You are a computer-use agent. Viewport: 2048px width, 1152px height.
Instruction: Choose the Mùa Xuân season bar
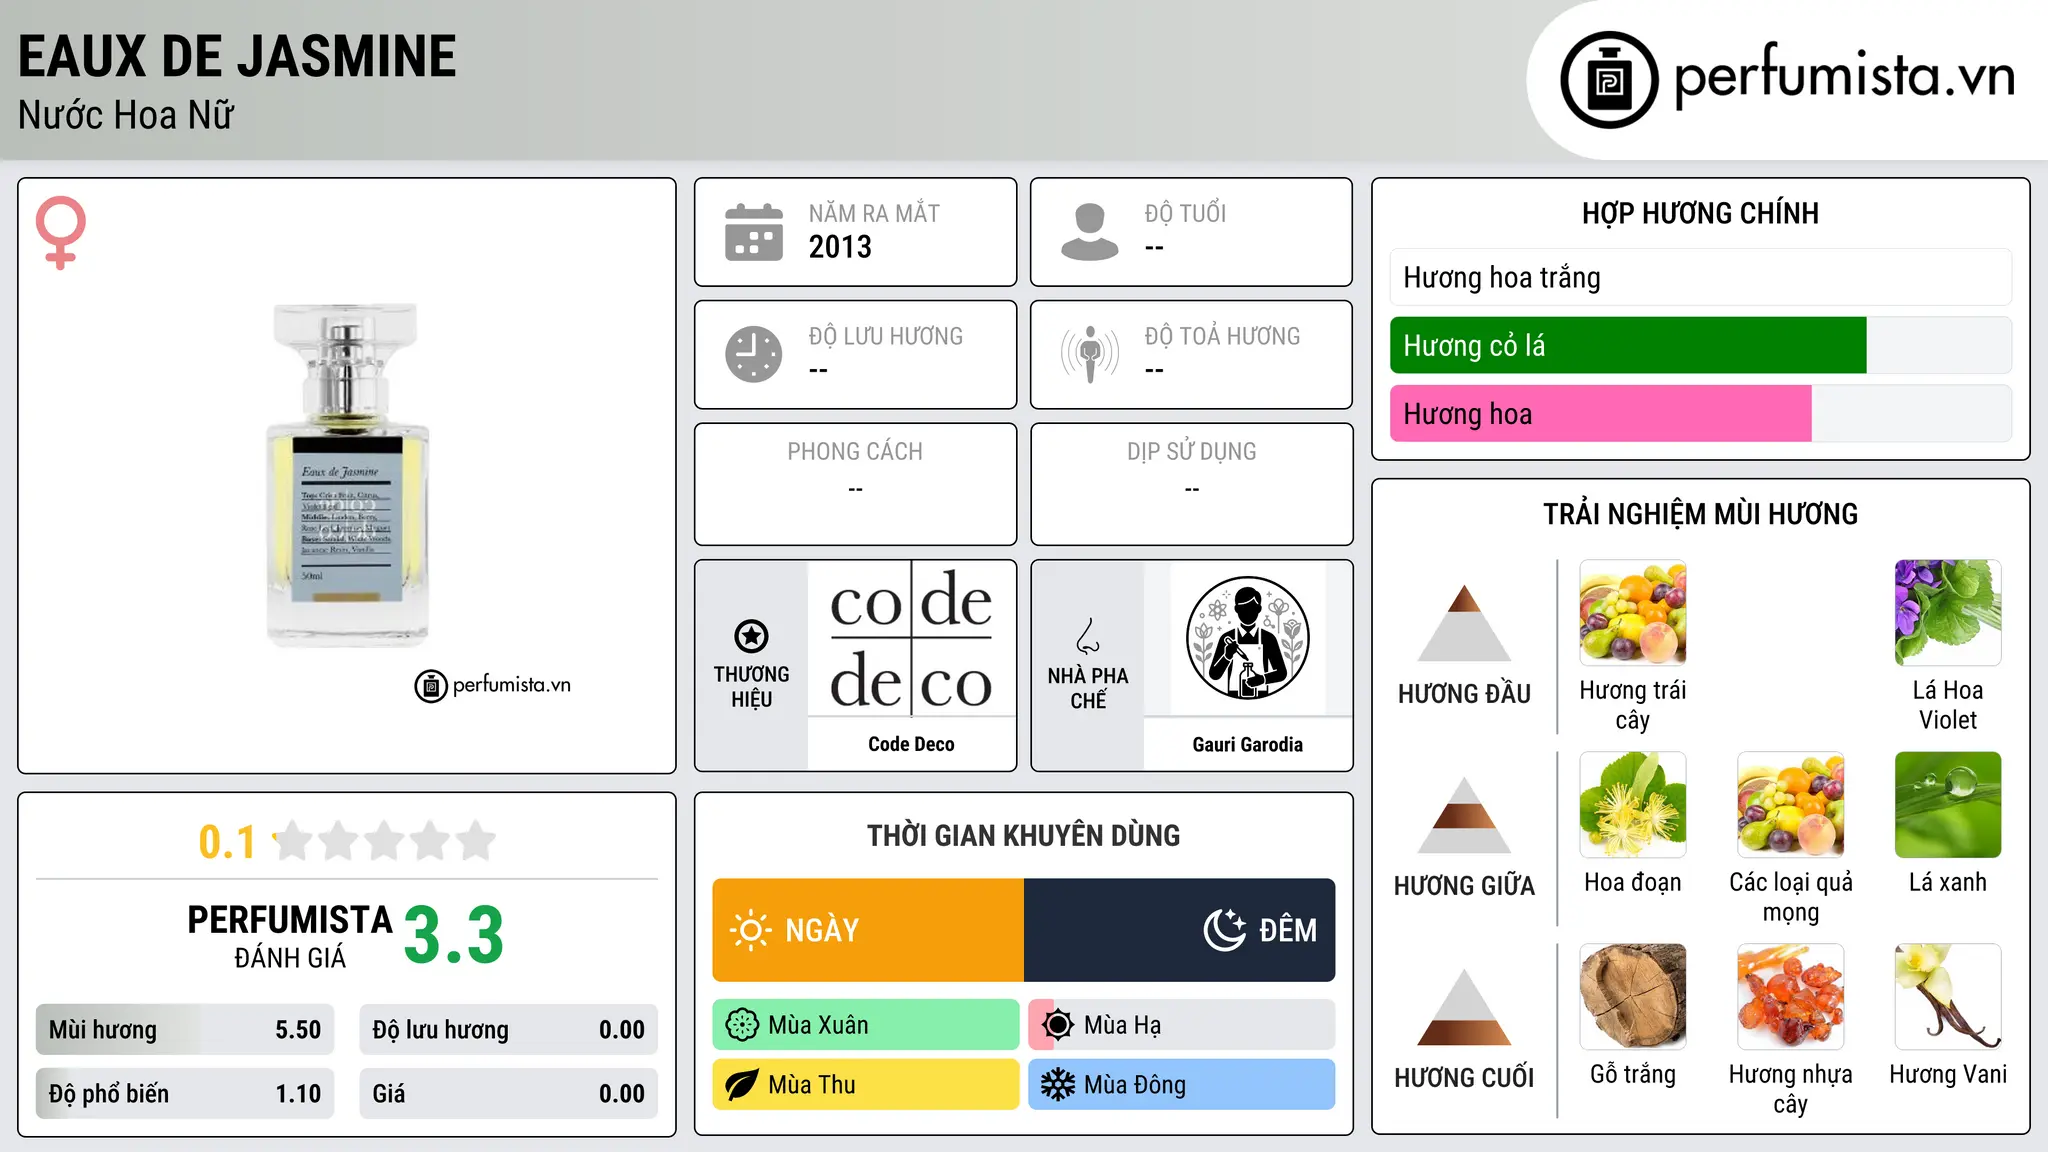coord(866,1025)
